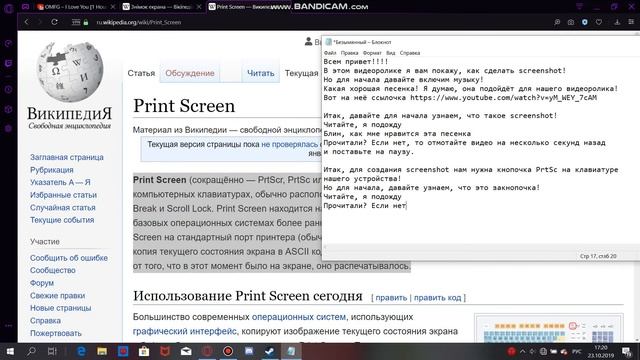Open browser easy setup icon
Screen dimensions: 640x360
click(631, 22)
